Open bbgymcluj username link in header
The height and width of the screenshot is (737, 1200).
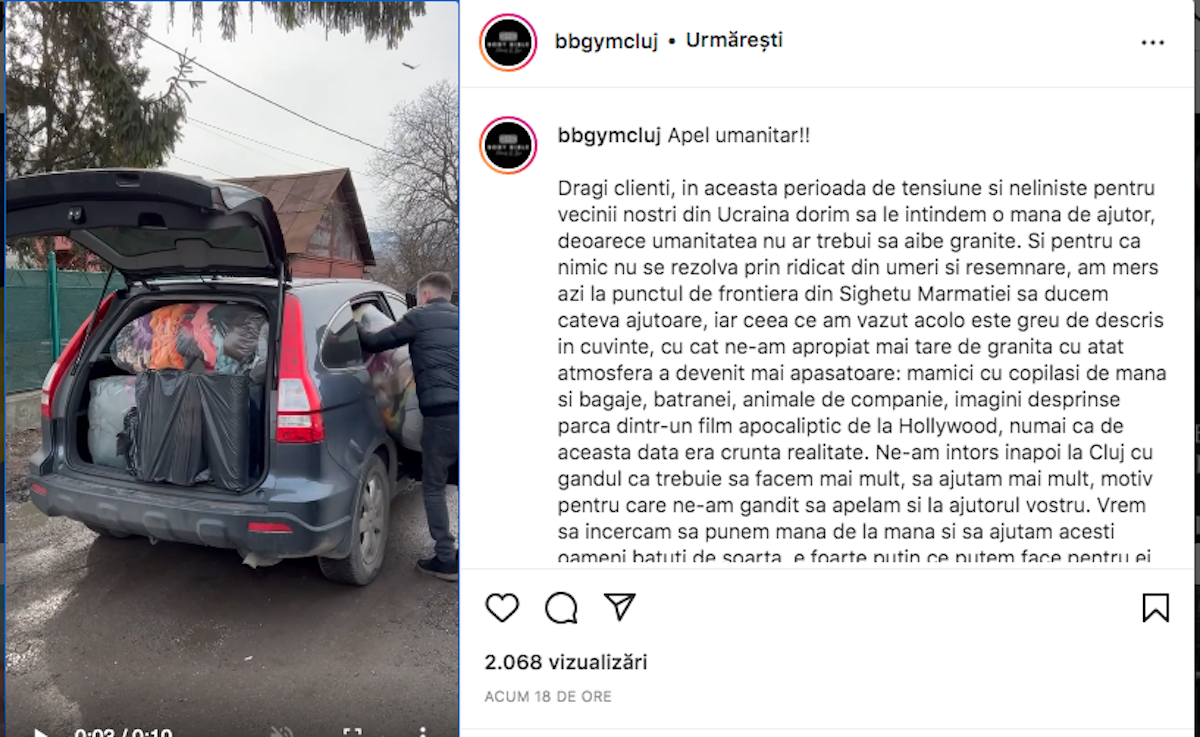[606, 41]
